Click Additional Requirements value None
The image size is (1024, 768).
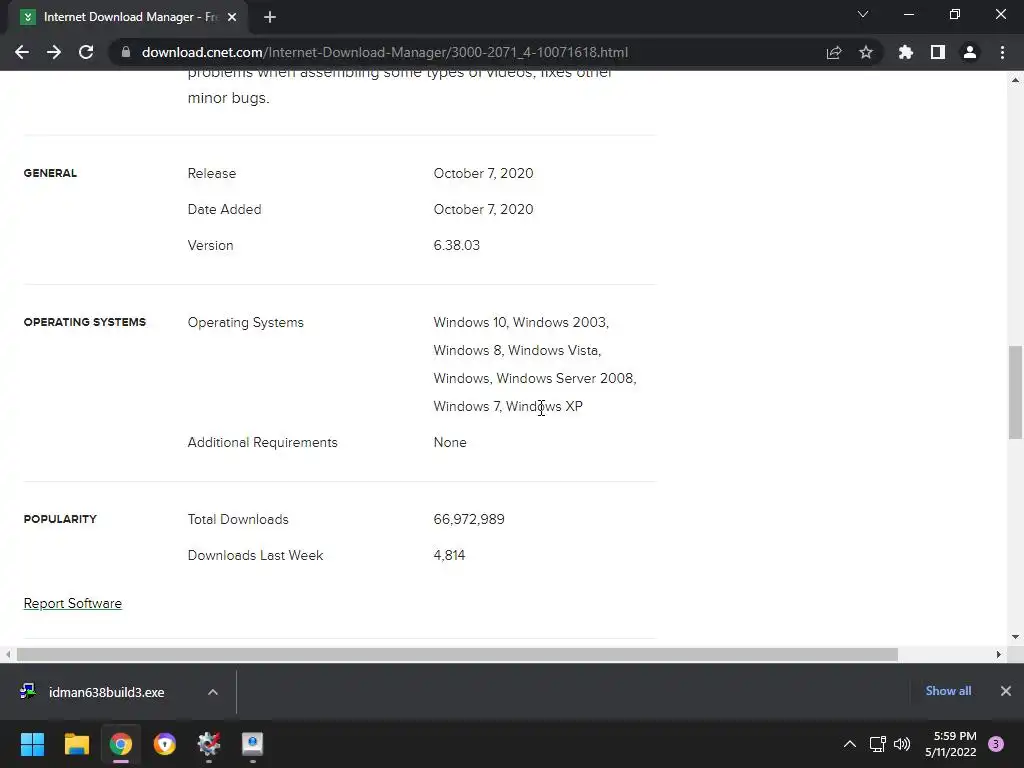450,443
